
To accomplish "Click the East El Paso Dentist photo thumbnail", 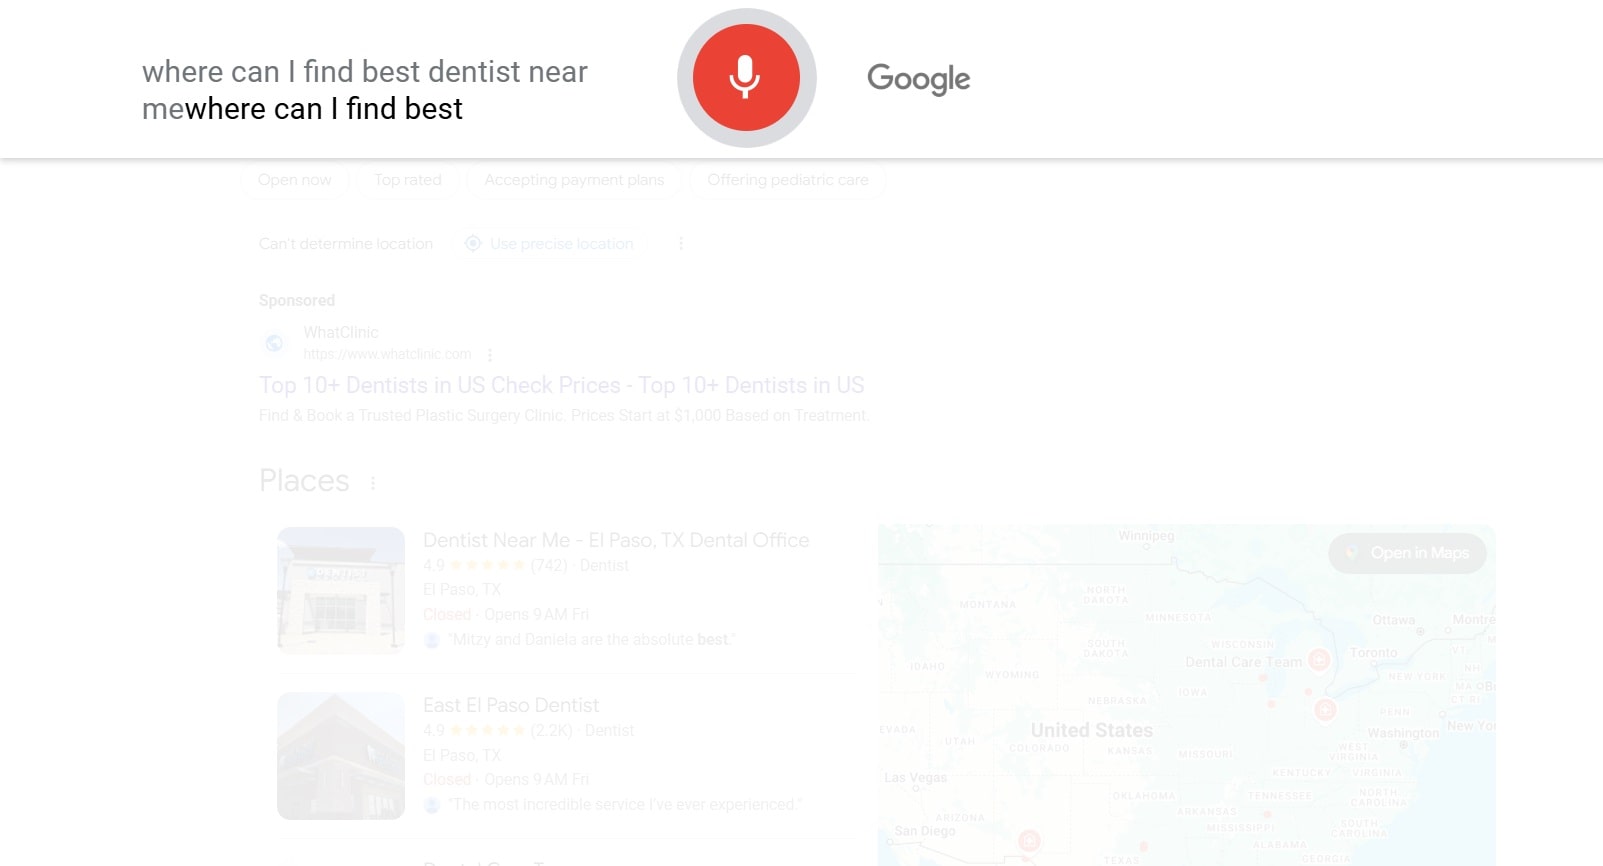I will [341, 756].
